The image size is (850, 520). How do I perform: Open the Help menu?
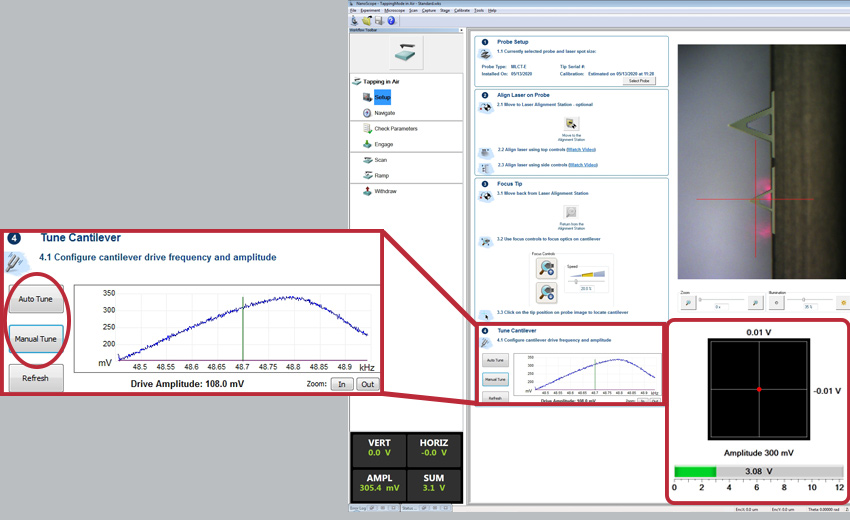point(492,10)
